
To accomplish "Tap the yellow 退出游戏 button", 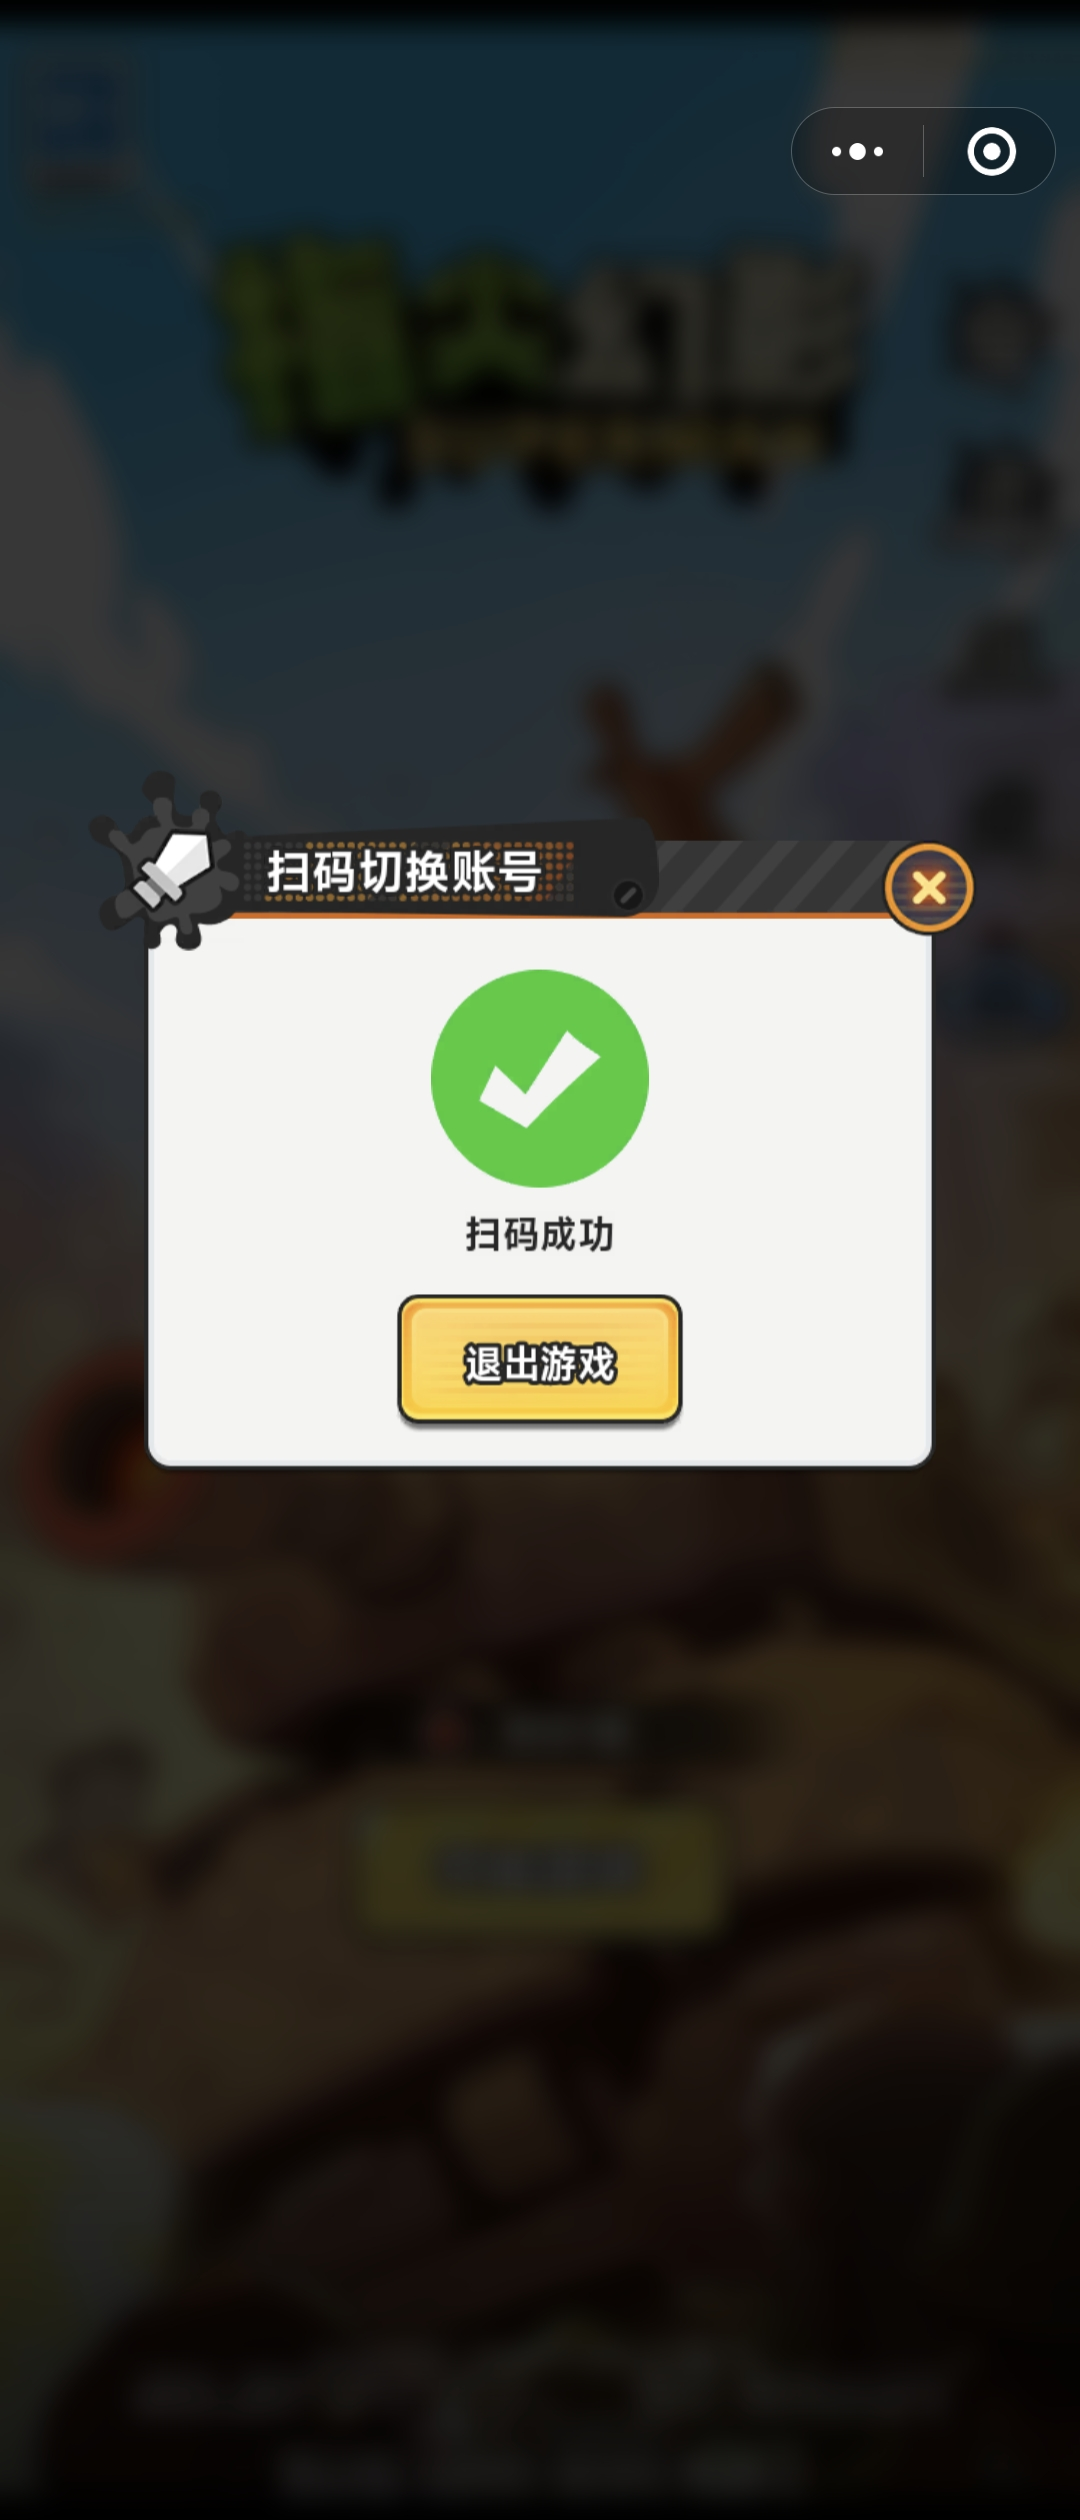I will [540, 1360].
